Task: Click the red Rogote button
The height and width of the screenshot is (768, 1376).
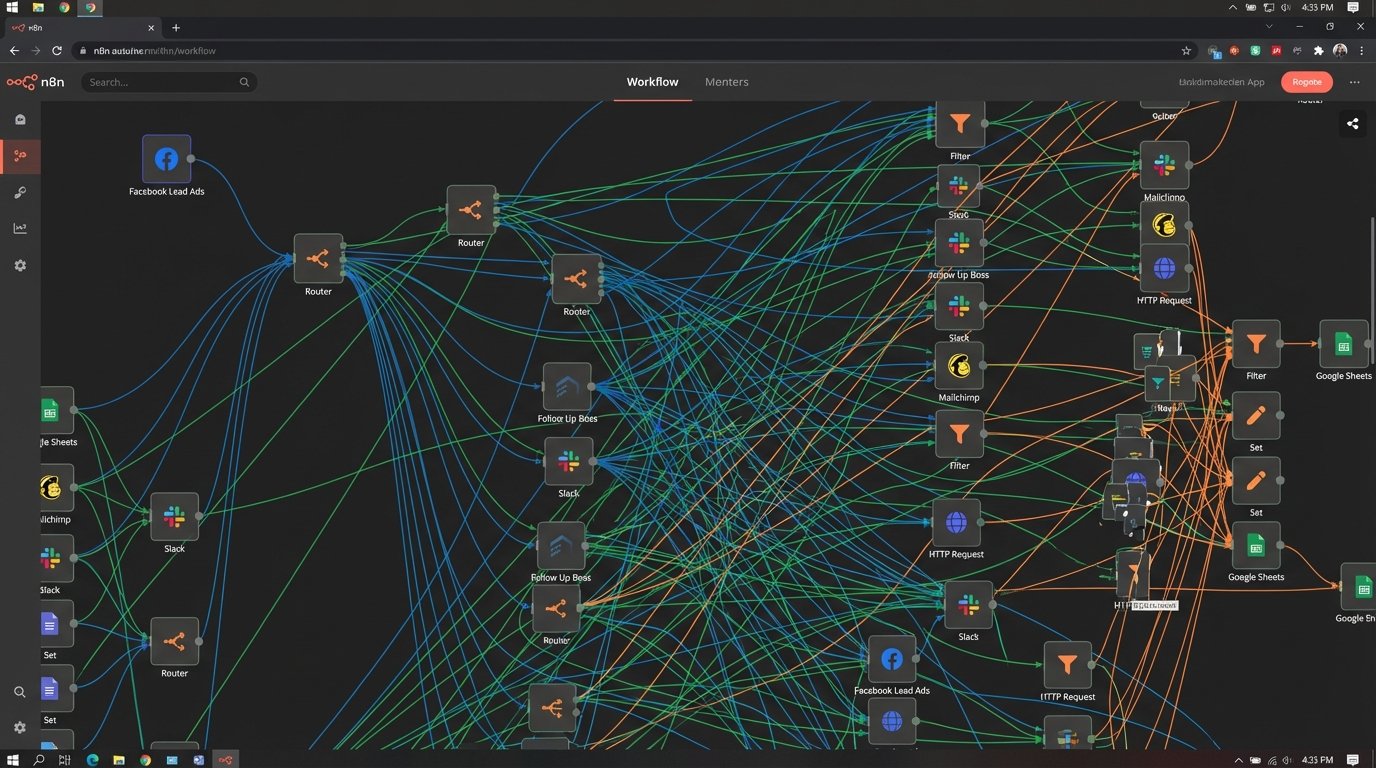Action: (1306, 82)
